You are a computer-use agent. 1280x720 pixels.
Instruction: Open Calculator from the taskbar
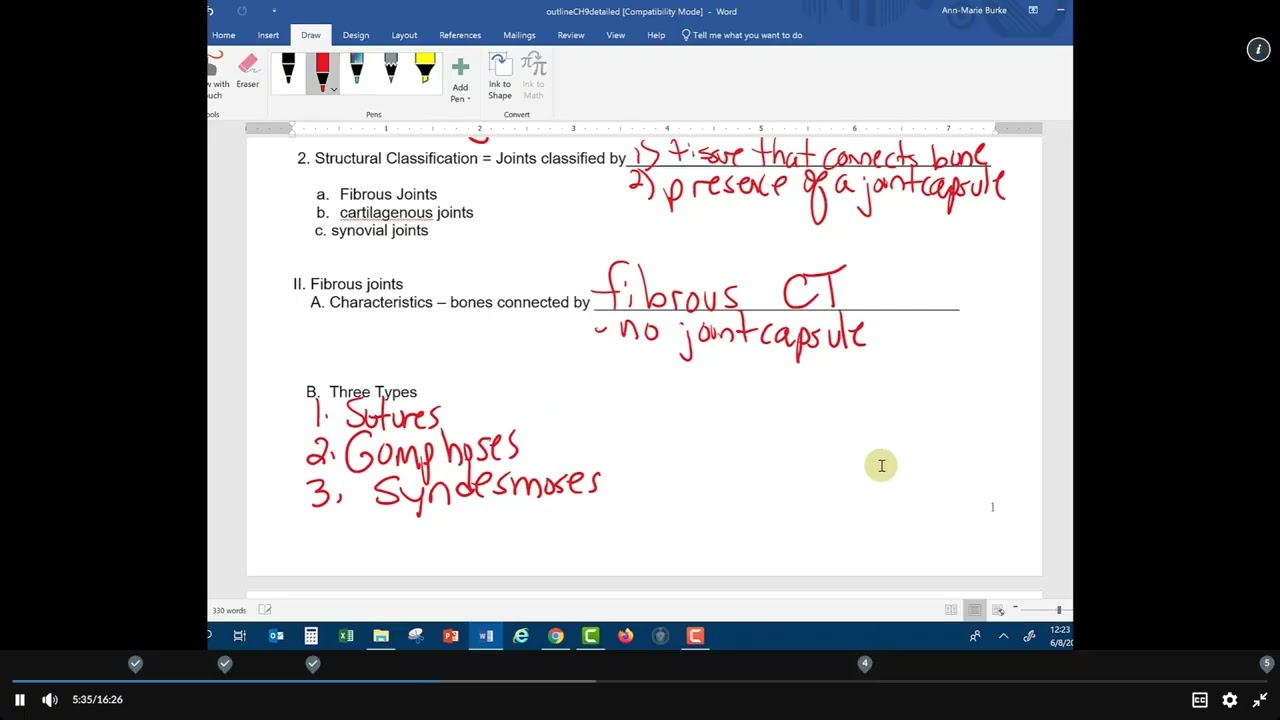click(311, 636)
